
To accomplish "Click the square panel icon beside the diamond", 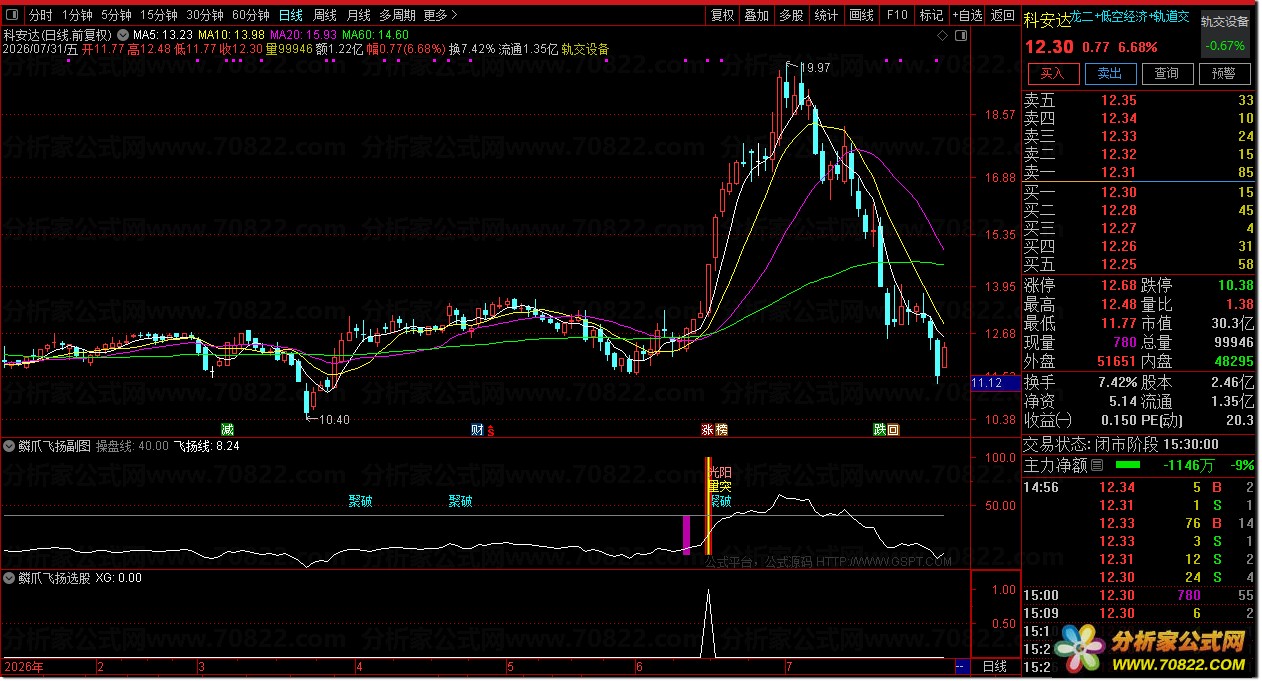I will pos(960,35).
